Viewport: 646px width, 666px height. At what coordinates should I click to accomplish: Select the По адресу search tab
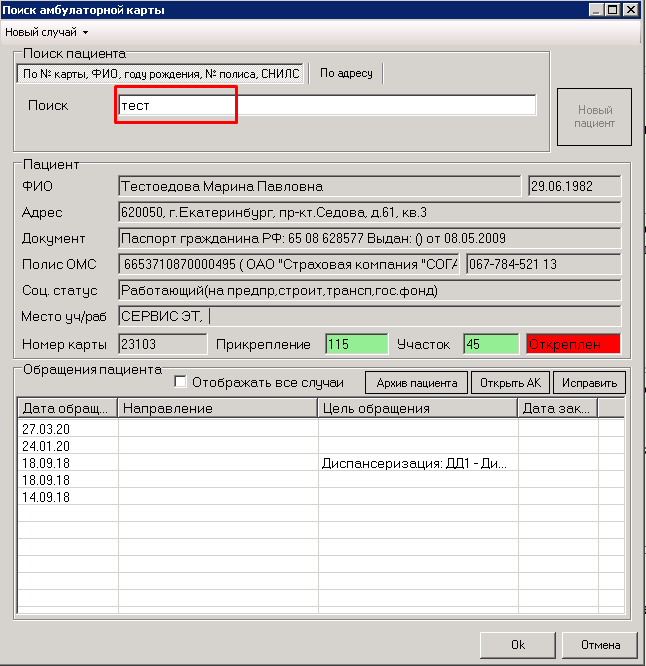(x=346, y=74)
